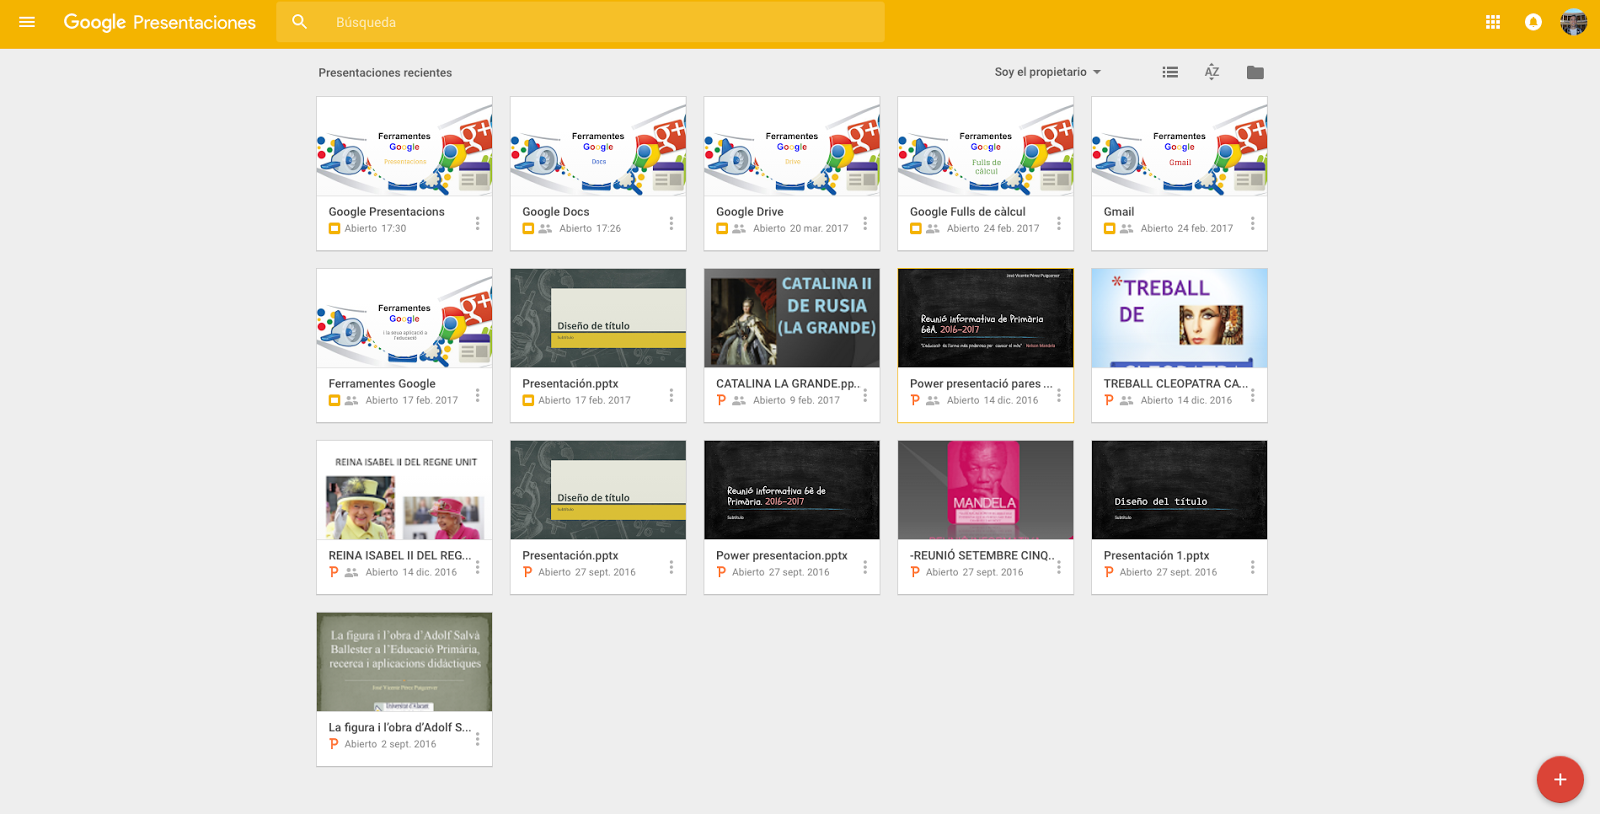Open more options for La figura i l'obra d'Adolf
1600x814 pixels.
477,740
